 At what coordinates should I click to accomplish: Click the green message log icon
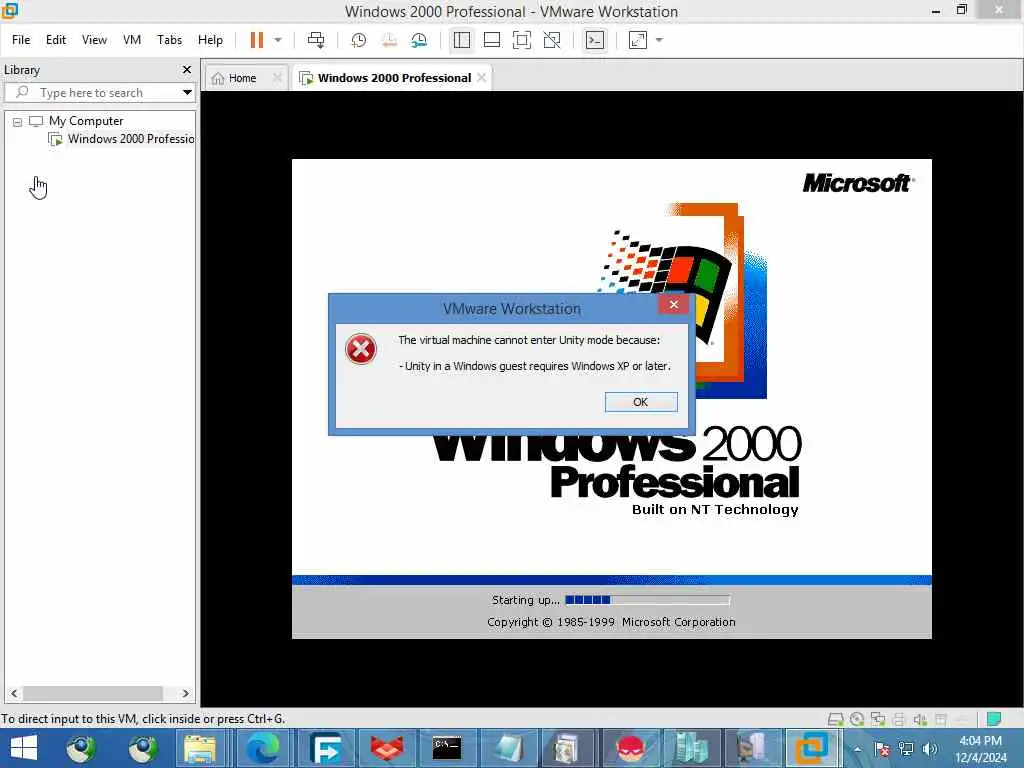click(x=993, y=720)
